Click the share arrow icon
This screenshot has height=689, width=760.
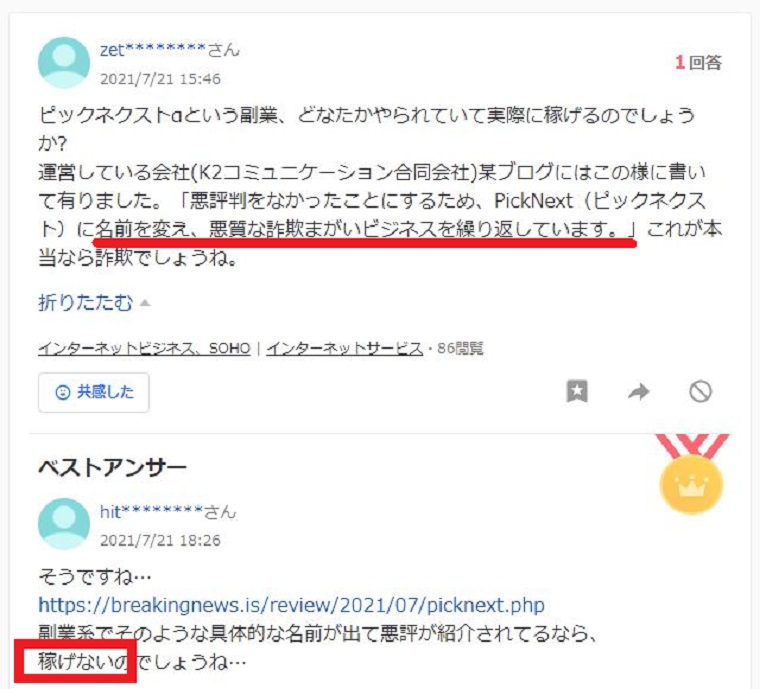point(638,391)
